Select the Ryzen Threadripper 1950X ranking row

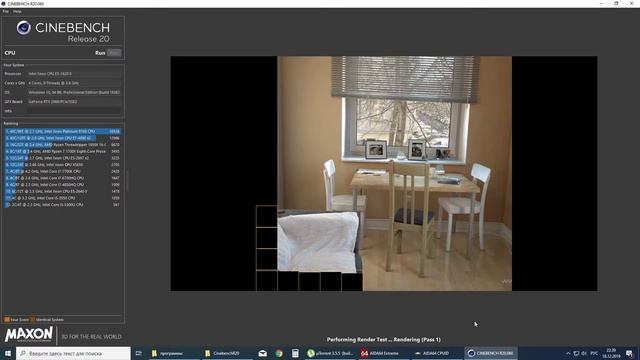(x=63, y=144)
